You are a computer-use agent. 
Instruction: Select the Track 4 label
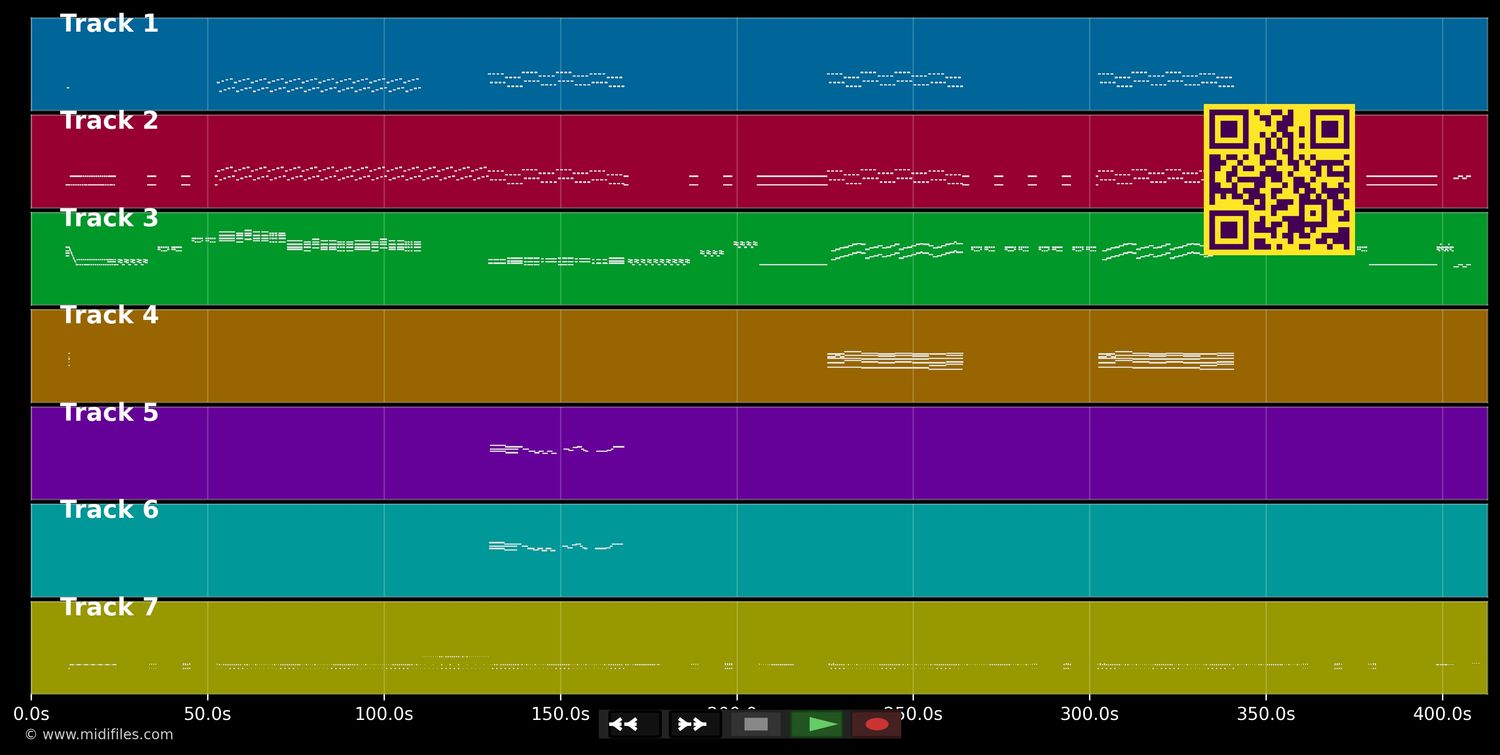tap(109, 316)
